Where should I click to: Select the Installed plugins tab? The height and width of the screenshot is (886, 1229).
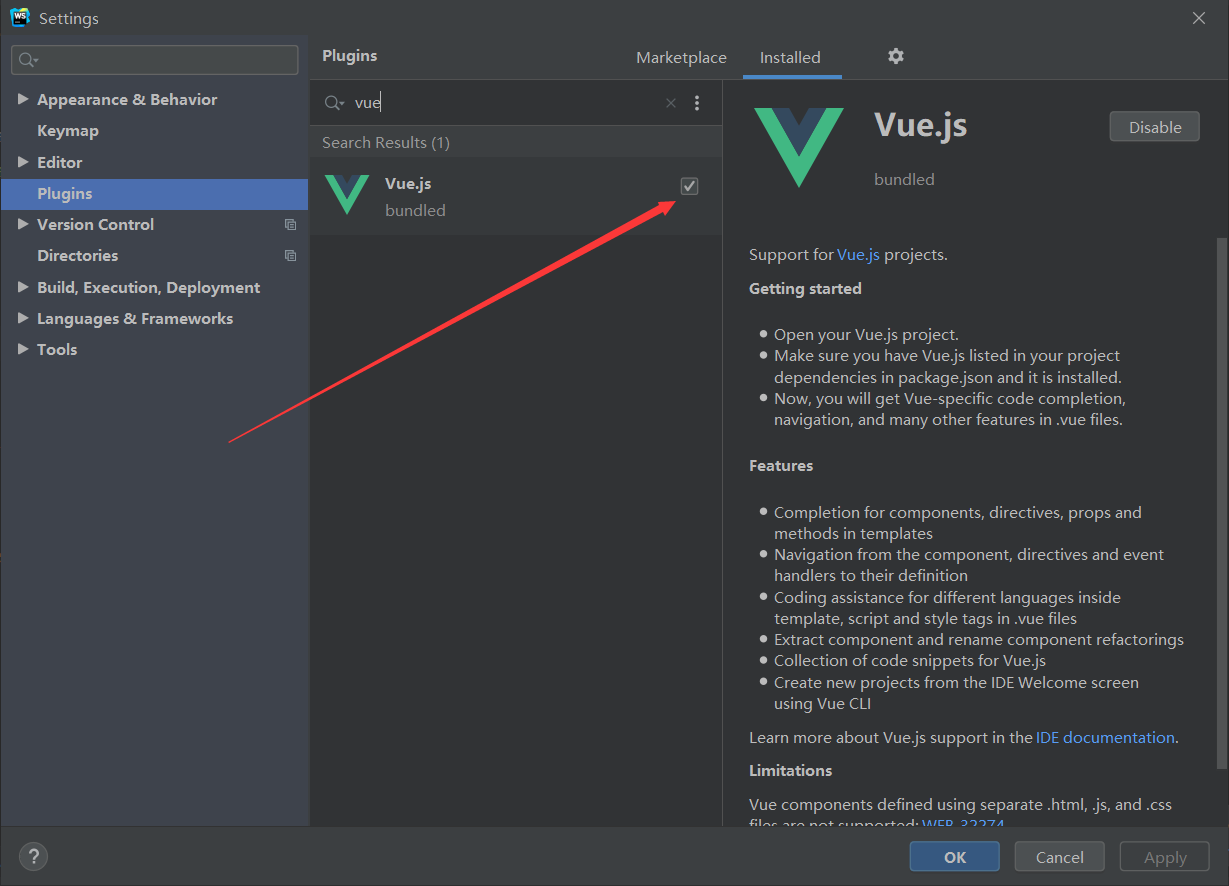[790, 58]
